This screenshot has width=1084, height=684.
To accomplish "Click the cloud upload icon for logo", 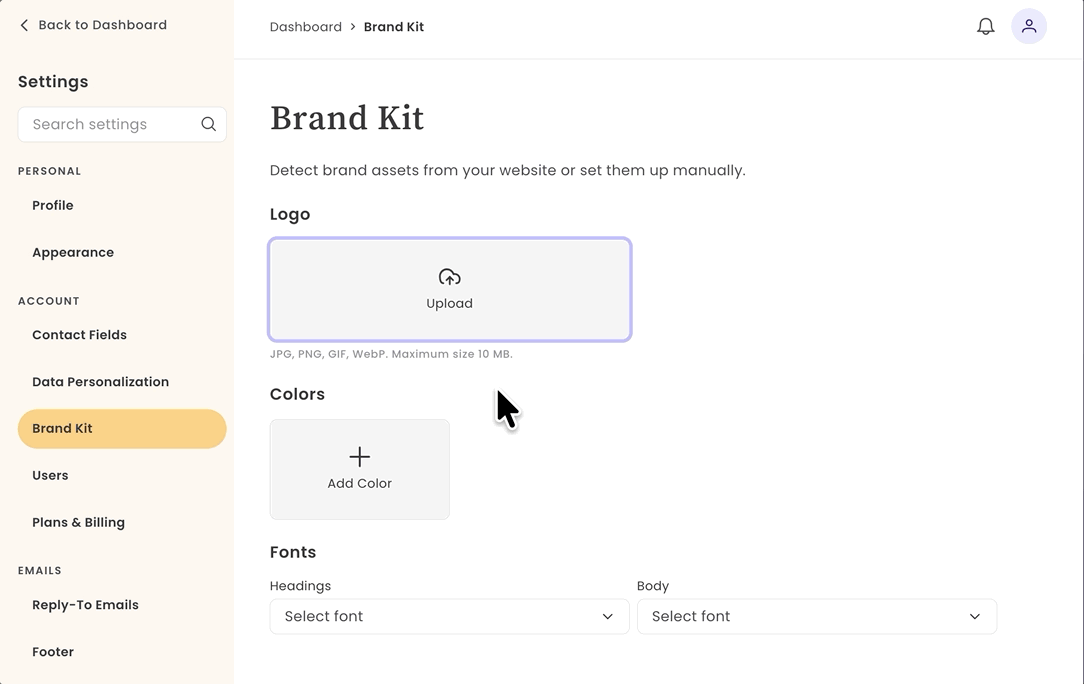I will (449, 277).
